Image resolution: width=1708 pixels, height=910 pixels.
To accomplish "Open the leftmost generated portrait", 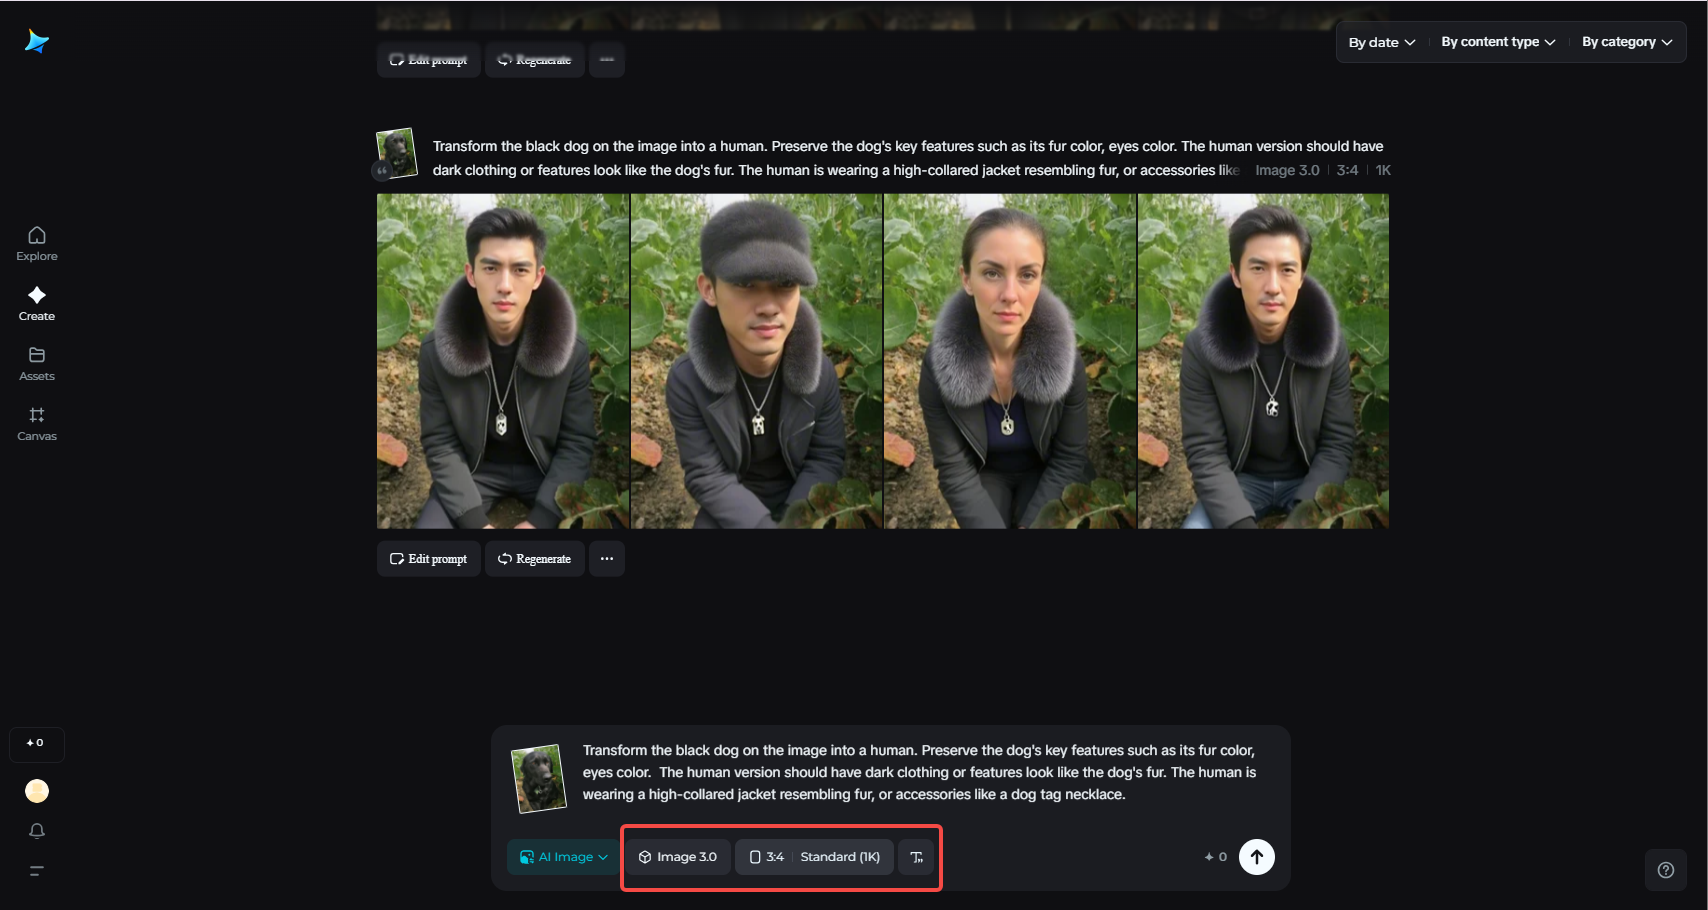I will pos(503,361).
